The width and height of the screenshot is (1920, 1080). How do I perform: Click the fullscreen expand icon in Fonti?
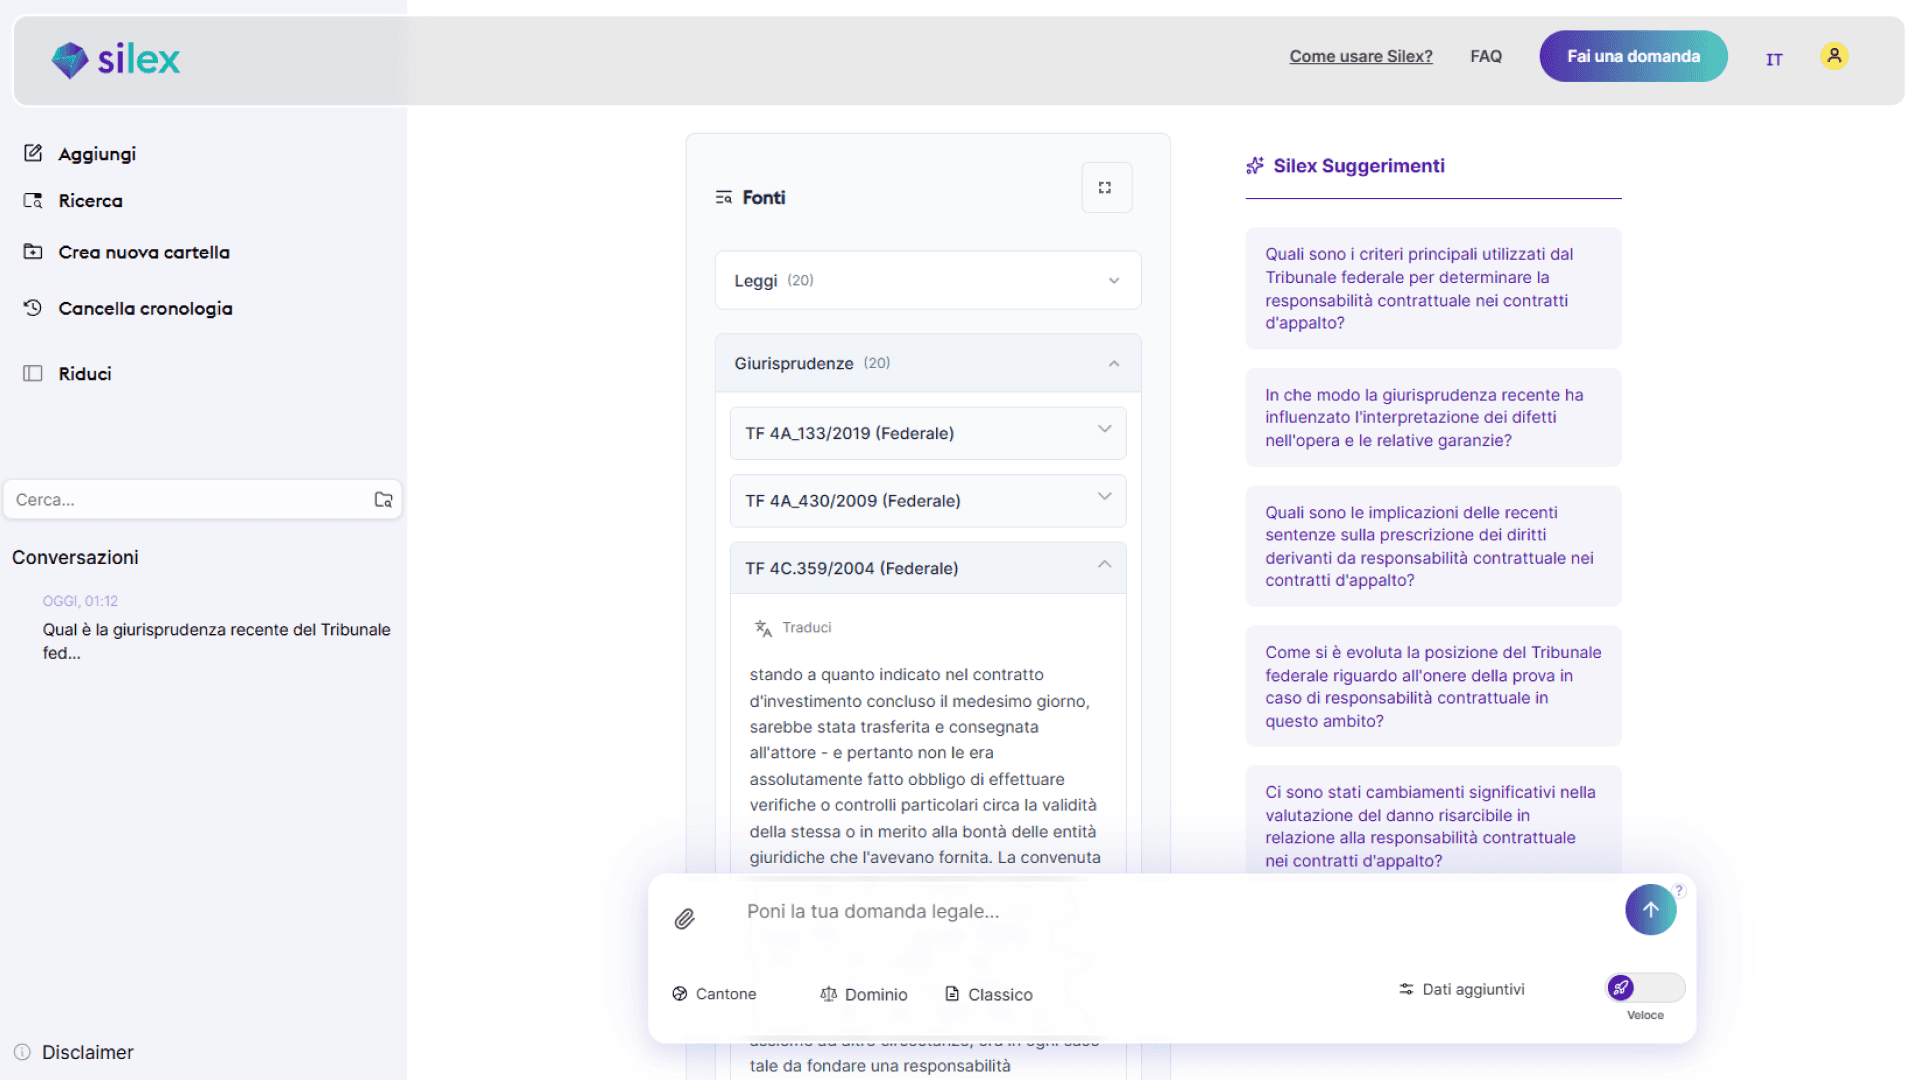click(1105, 188)
